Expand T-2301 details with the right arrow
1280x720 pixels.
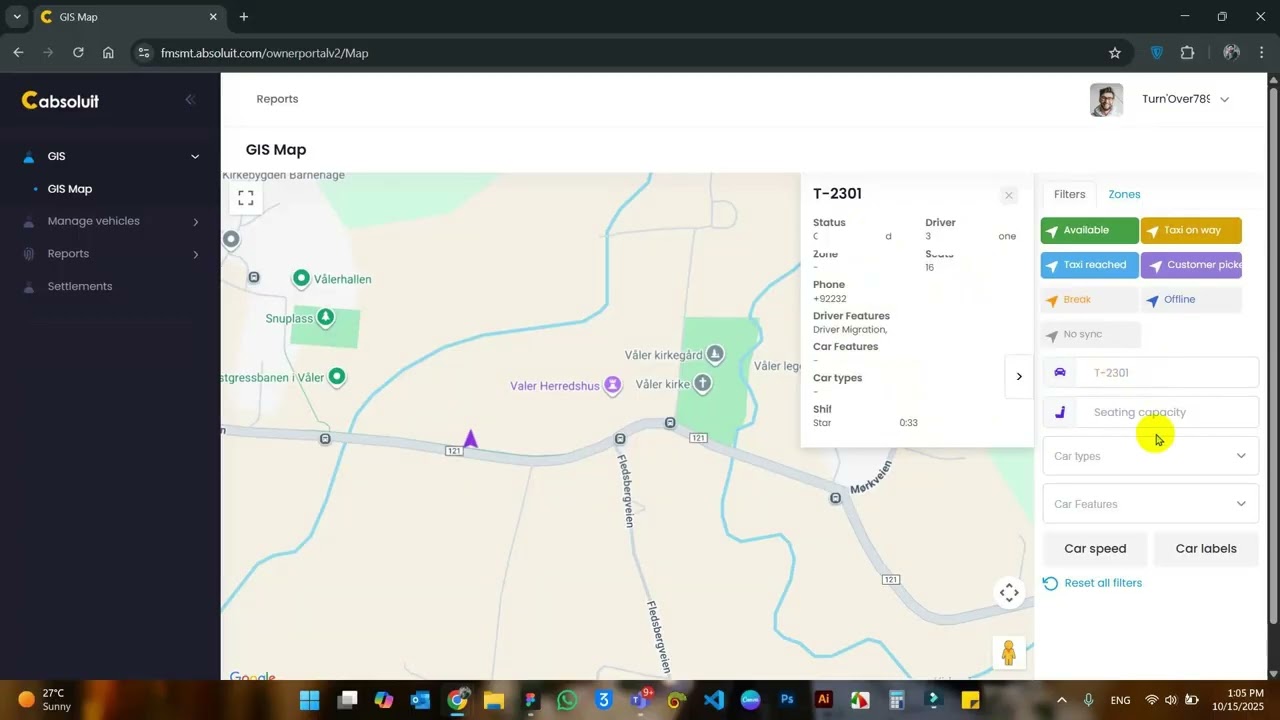(x=1019, y=377)
